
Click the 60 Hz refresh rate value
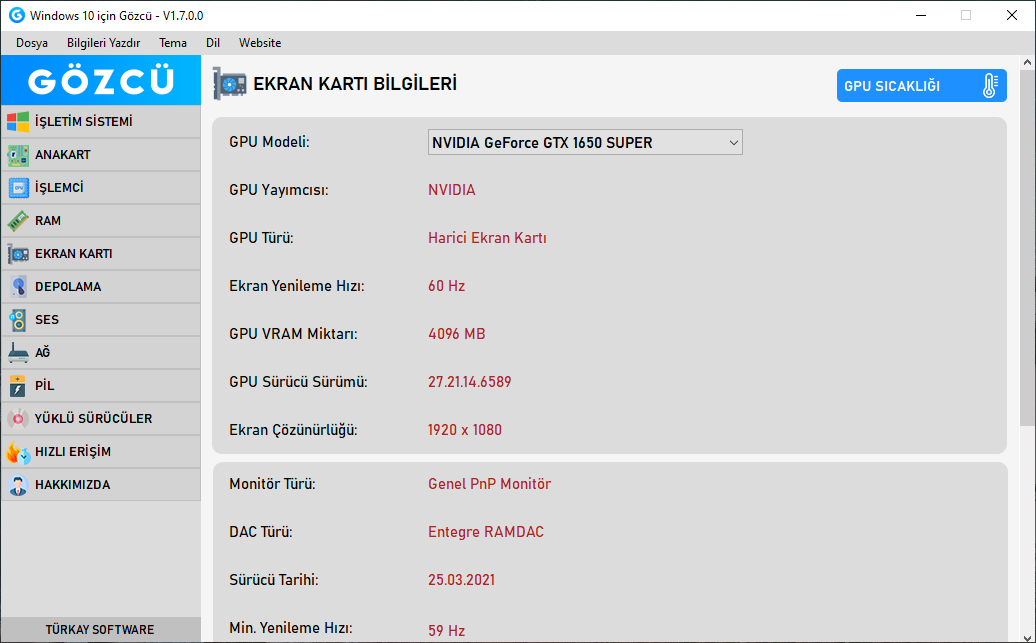447,286
